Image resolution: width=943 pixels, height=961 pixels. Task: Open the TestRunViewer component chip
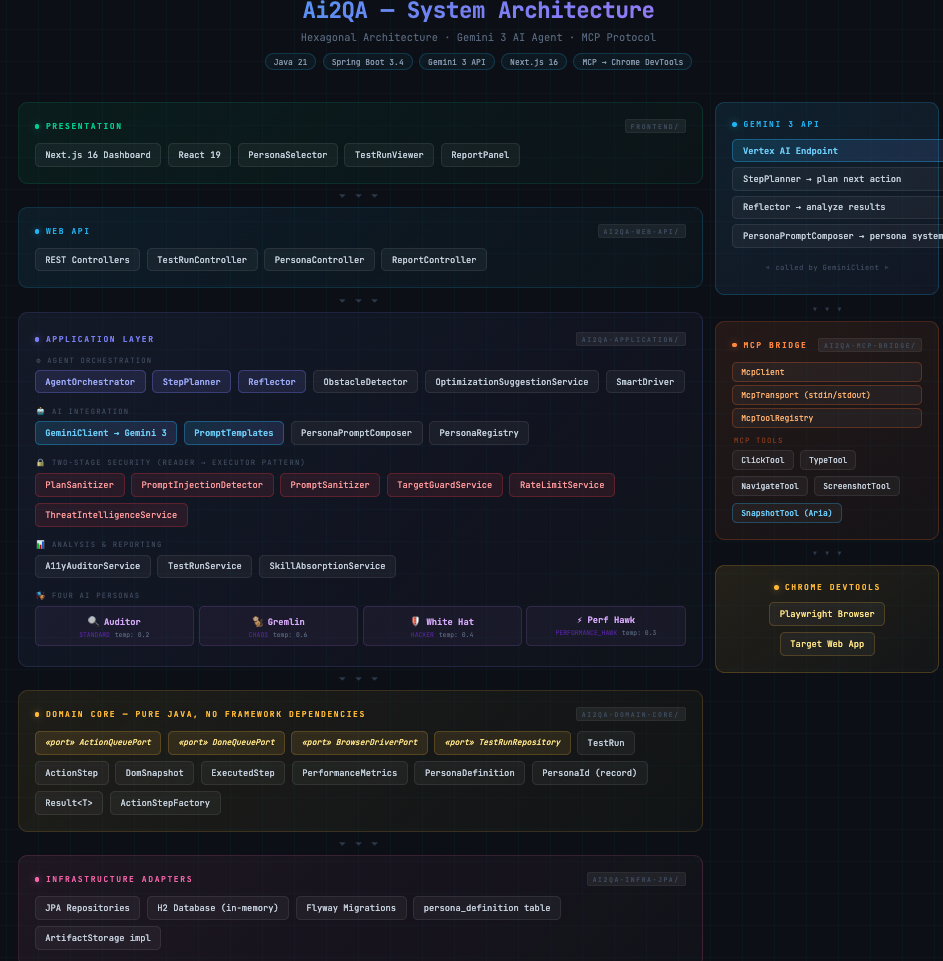coord(389,155)
